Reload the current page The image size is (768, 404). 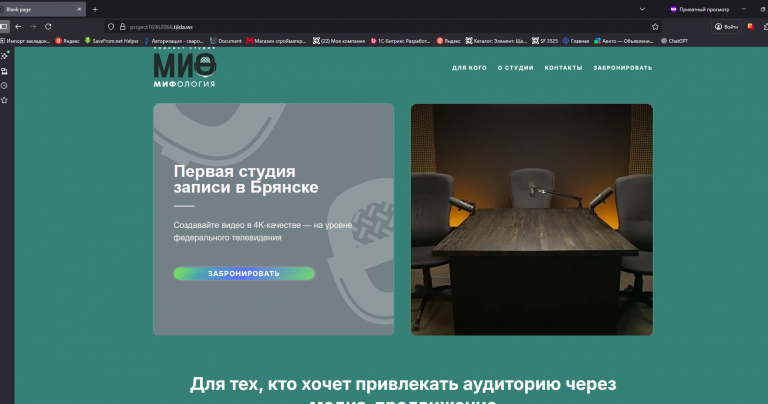pos(48,27)
